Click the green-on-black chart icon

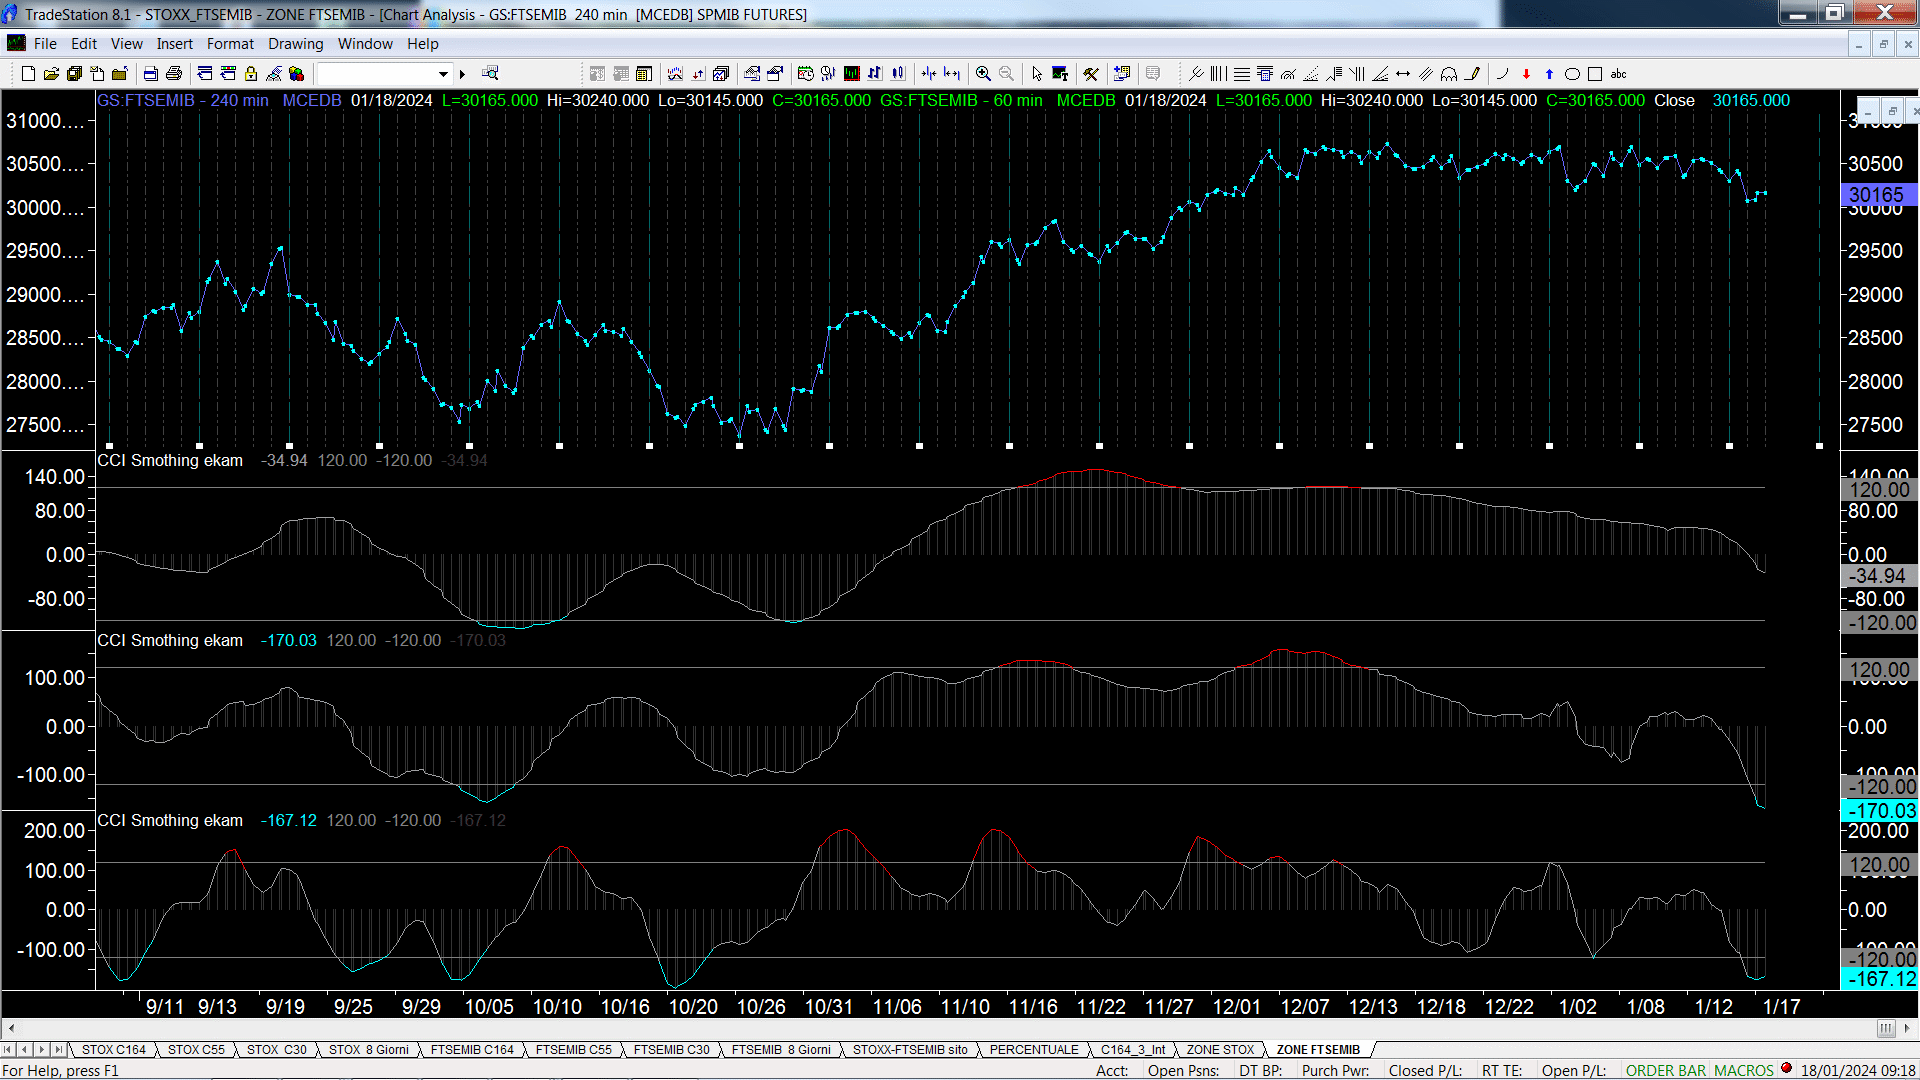pyautogui.click(x=852, y=73)
